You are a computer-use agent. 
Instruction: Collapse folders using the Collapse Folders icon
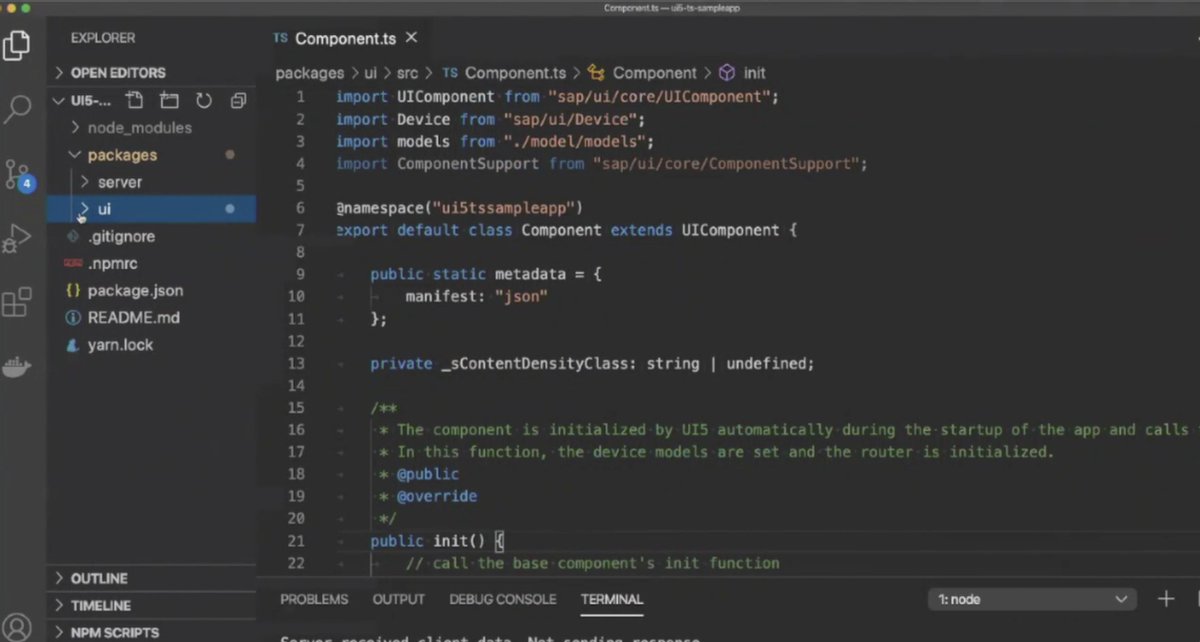[237, 100]
